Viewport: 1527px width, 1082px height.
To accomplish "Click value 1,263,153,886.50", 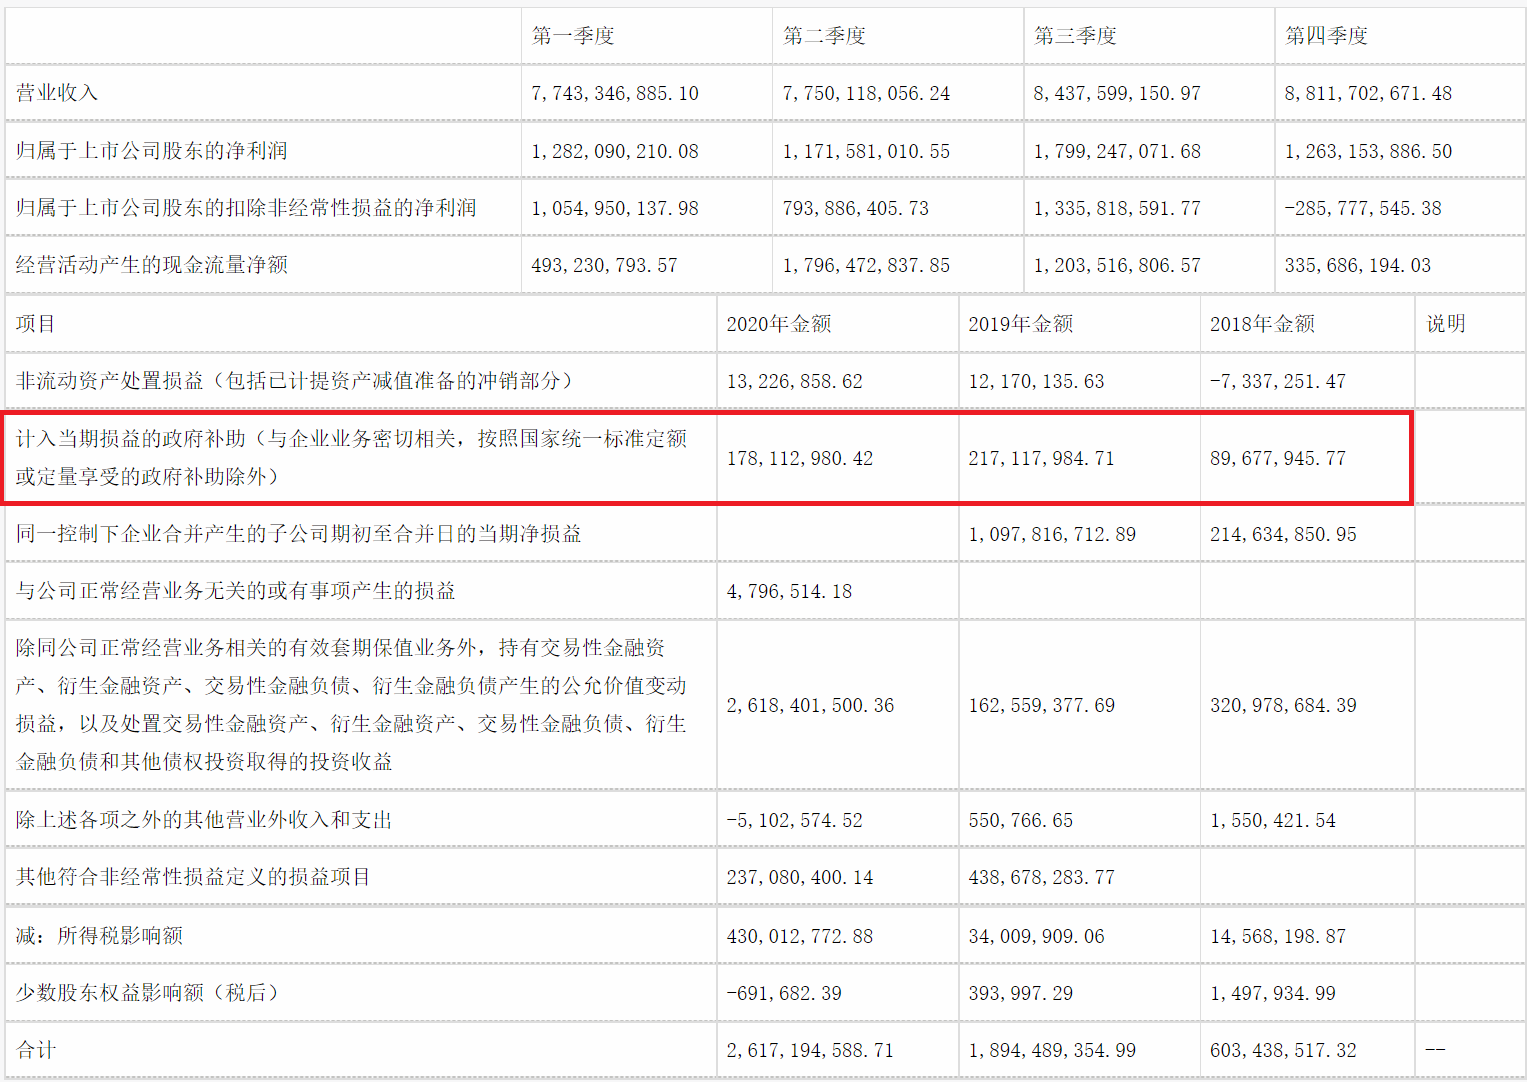I will click(x=1368, y=151).
